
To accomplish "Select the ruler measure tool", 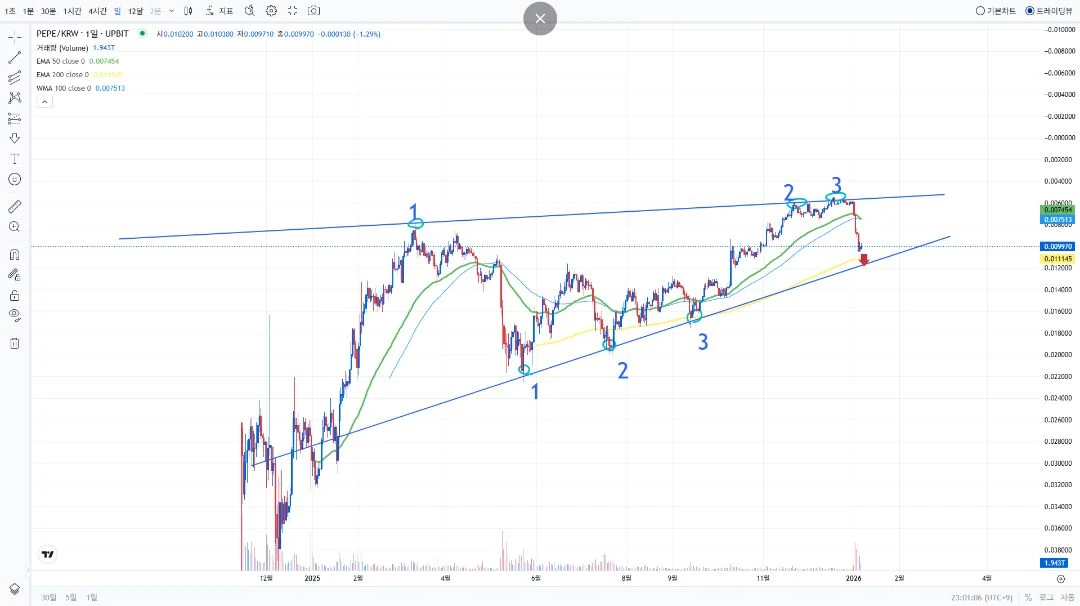I will click(x=14, y=206).
